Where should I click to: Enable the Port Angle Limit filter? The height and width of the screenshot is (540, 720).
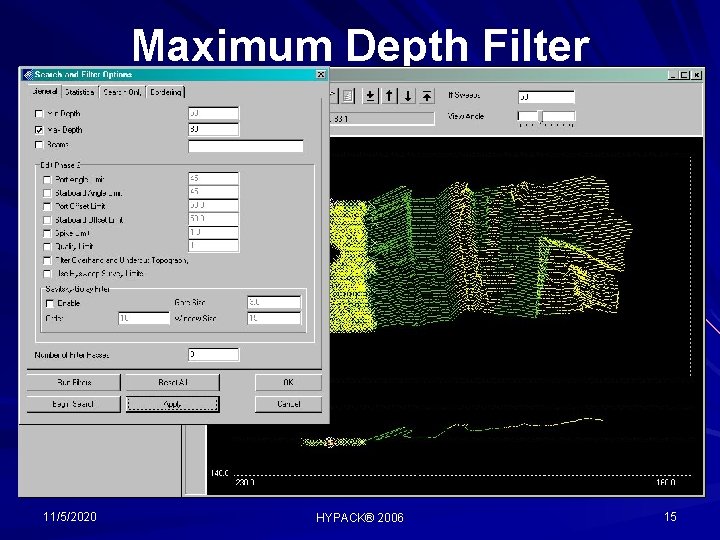(47, 180)
